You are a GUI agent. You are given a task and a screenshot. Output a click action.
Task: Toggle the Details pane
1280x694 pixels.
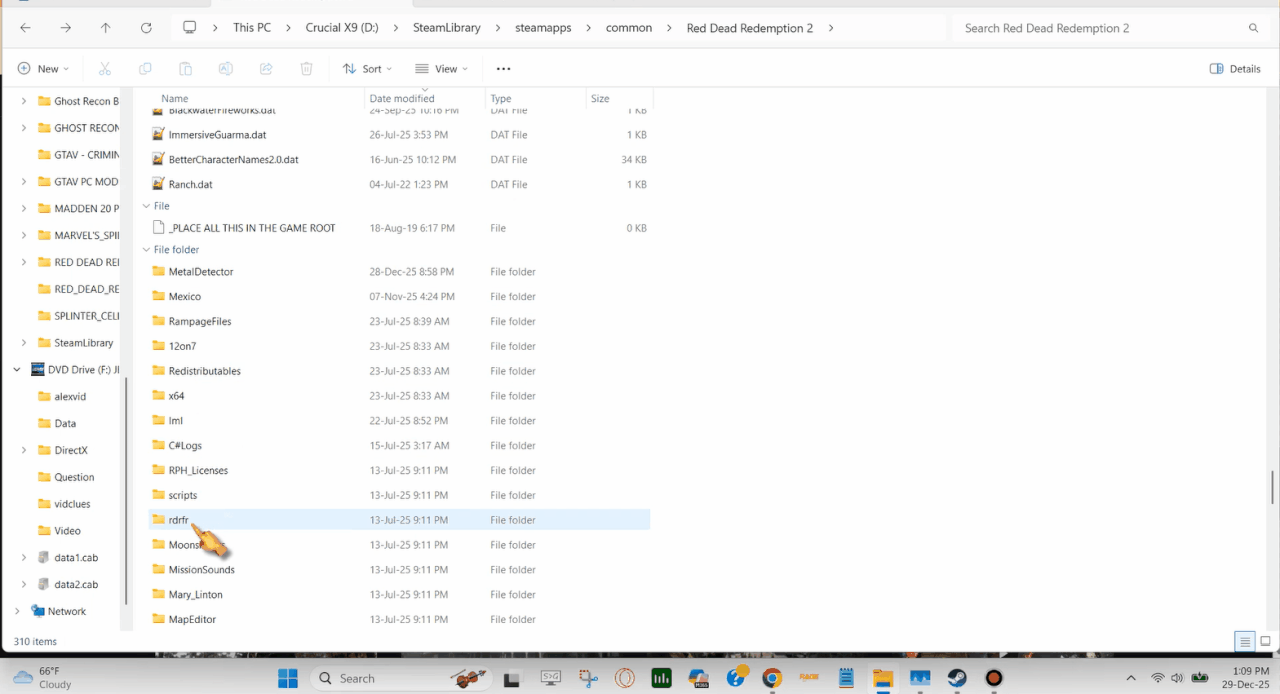[1235, 68]
